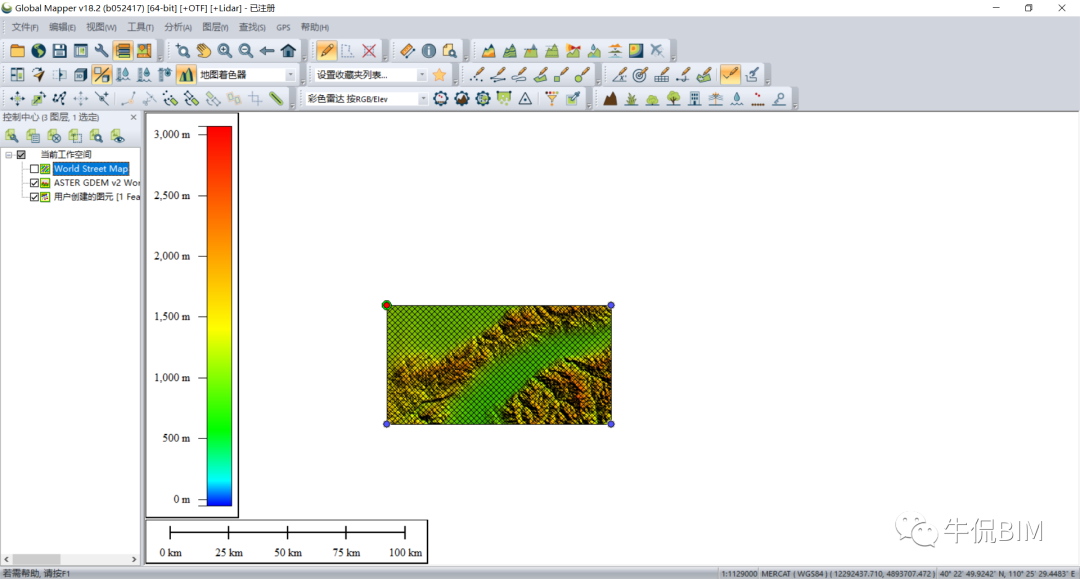Click the Zoom In magnifier icon
The image size is (1080, 579).
225,51
